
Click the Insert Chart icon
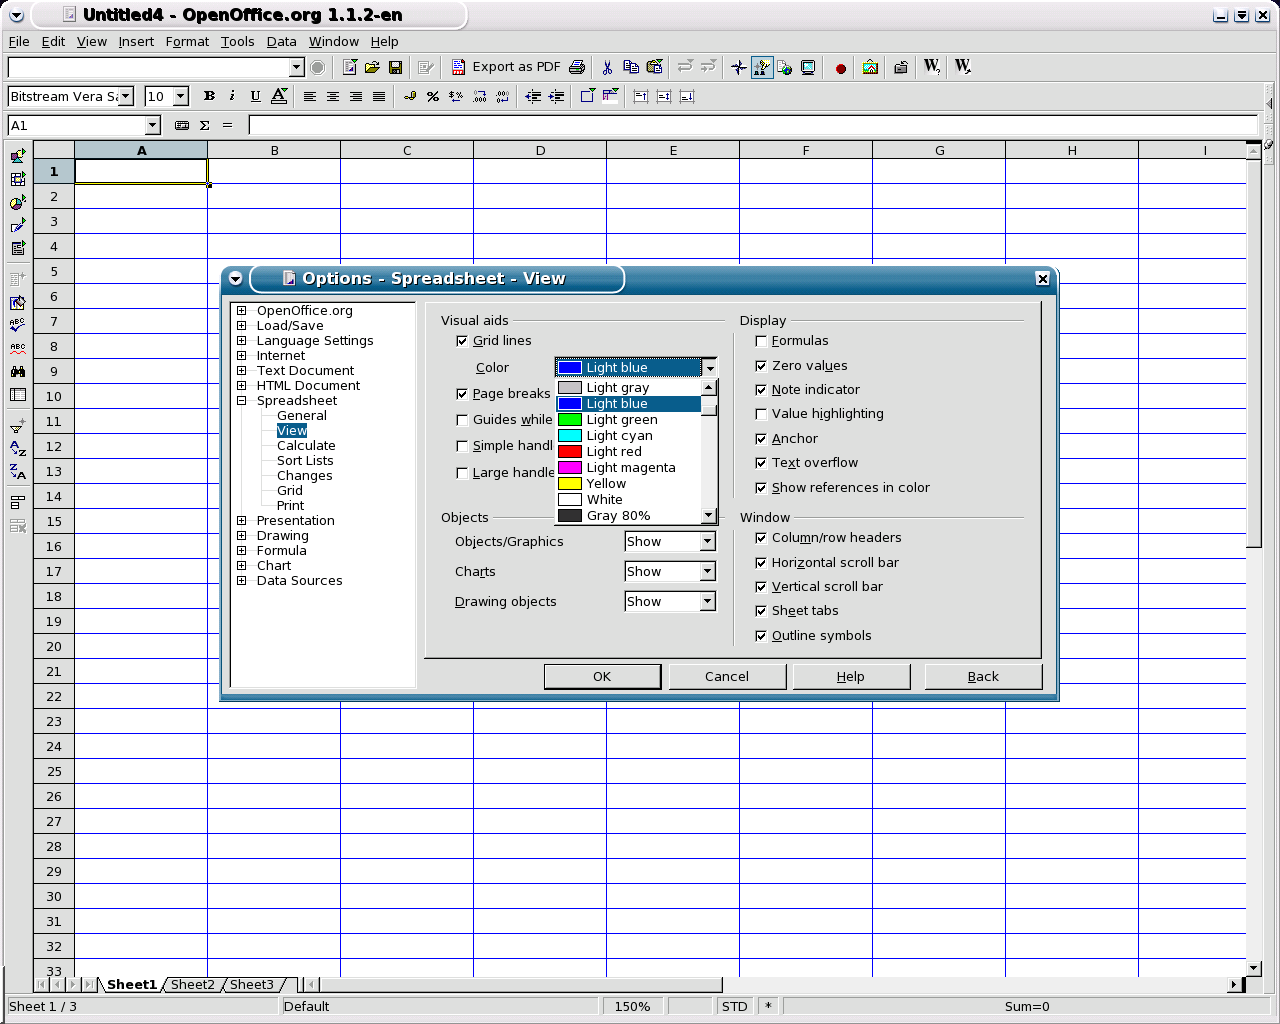[x=18, y=203]
